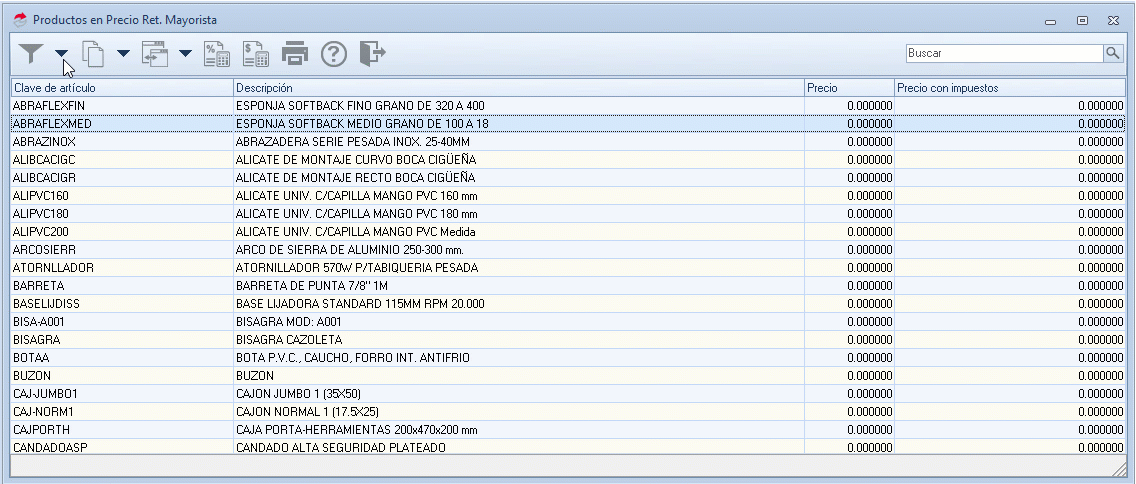Open help with the question mark icon

pyautogui.click(x=334, y=53)
